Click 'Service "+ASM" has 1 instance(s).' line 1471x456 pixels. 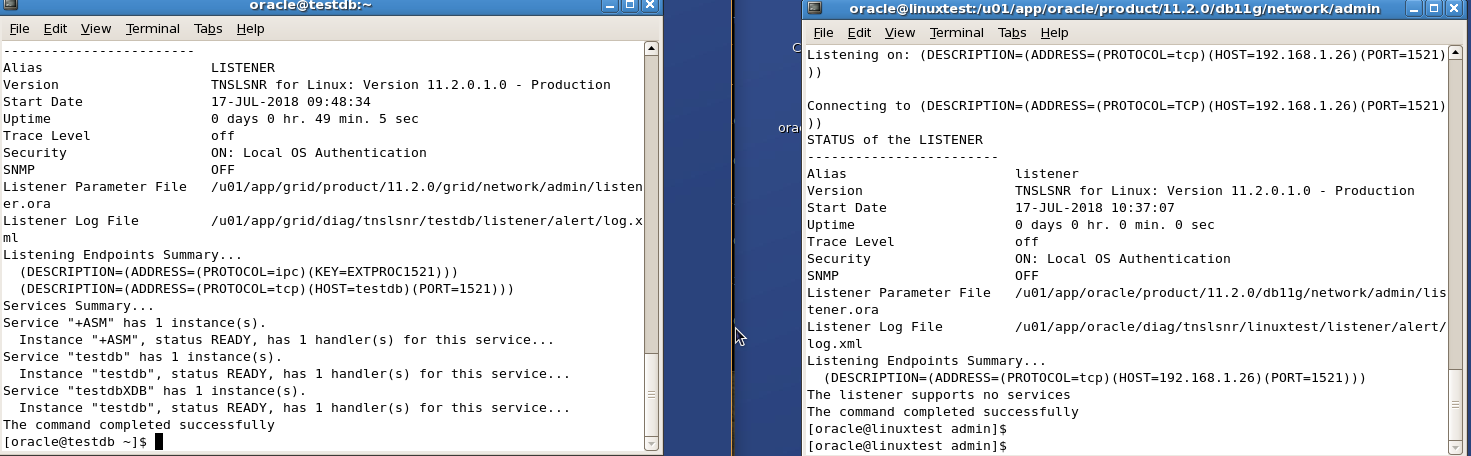[135, 323]
